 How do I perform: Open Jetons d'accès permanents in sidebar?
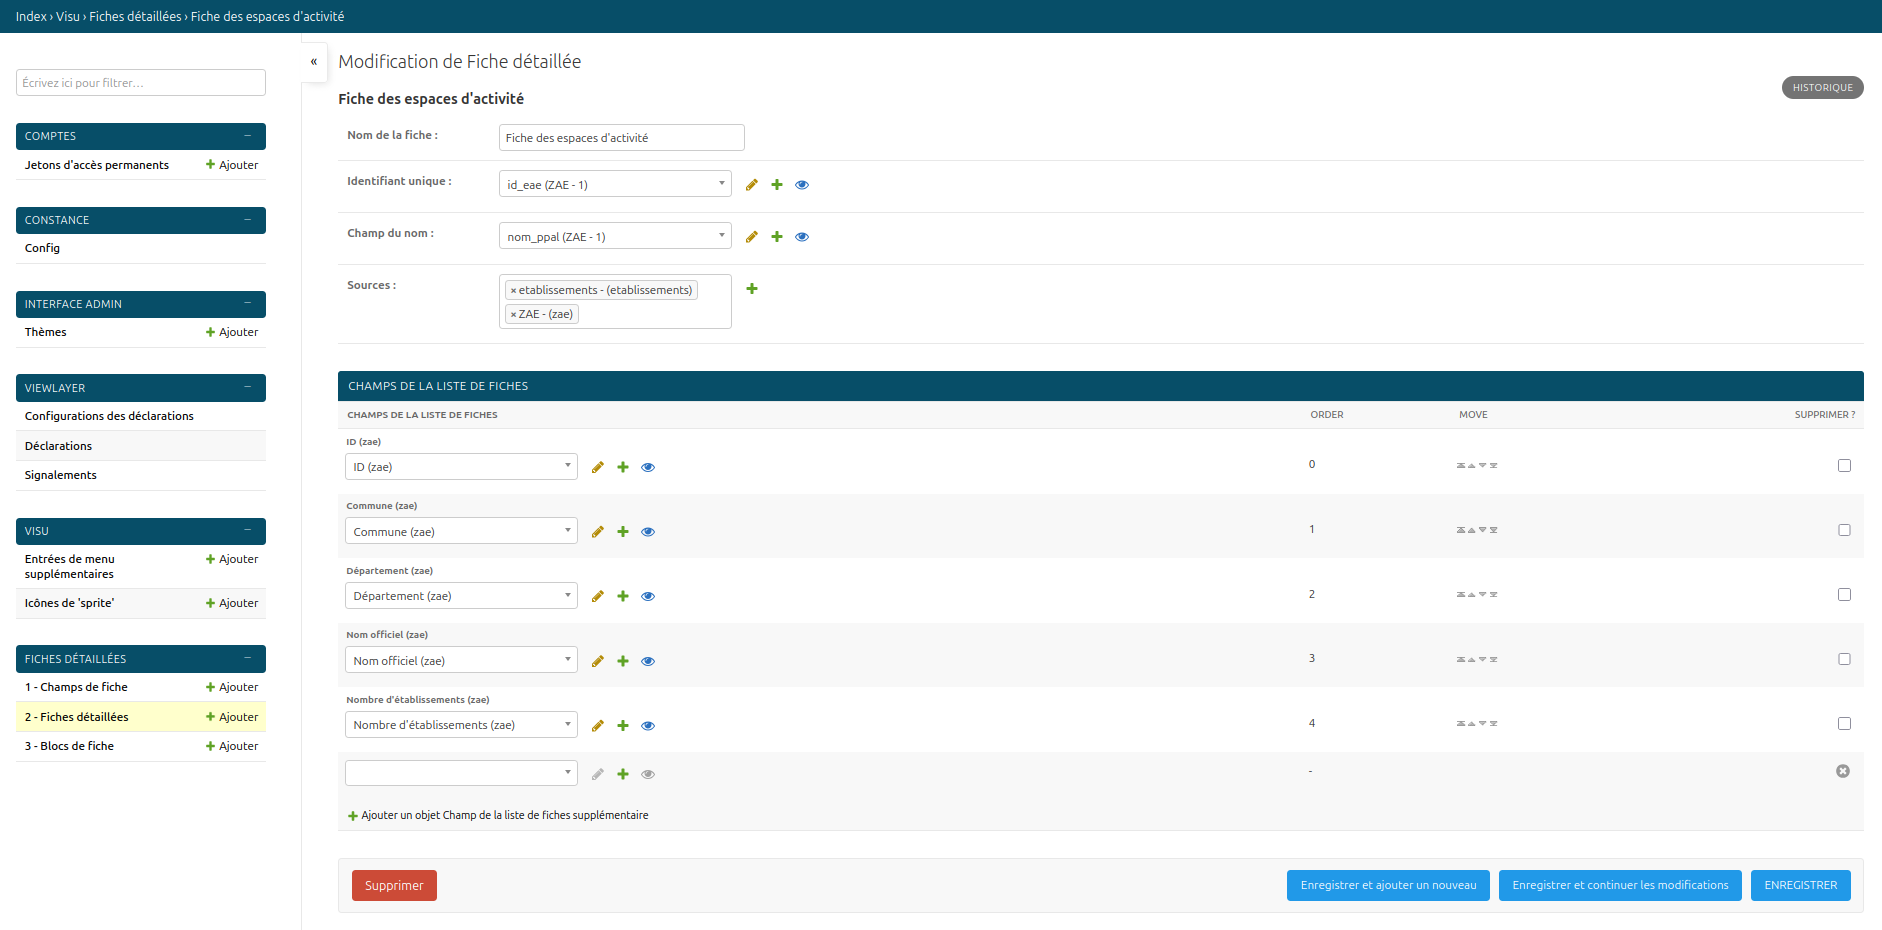tap(97, 165)
